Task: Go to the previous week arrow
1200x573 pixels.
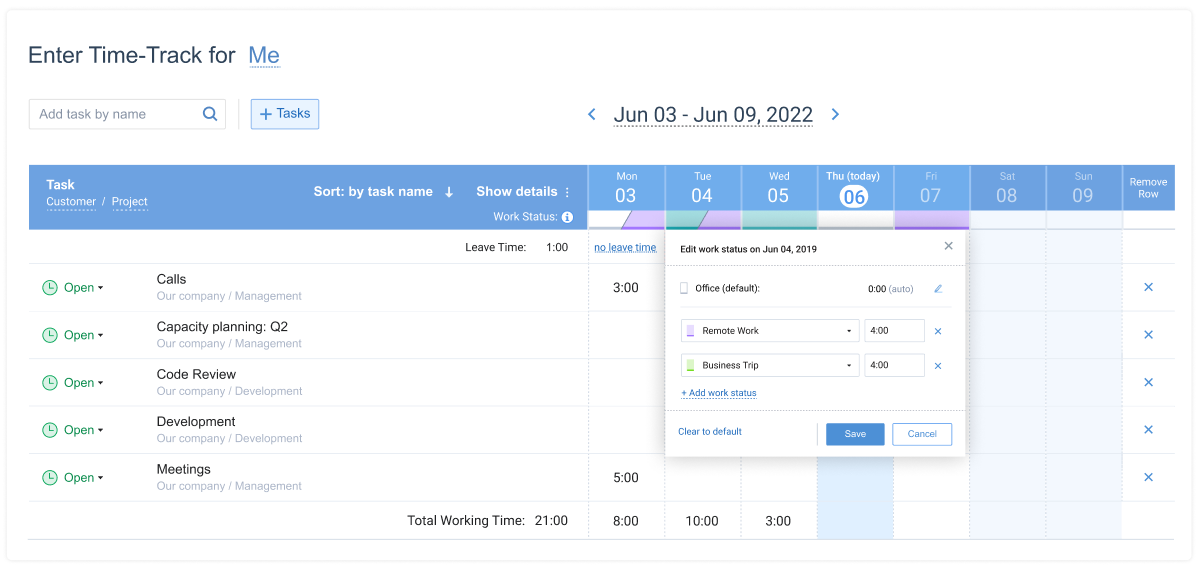Action: tap(592, 115)
